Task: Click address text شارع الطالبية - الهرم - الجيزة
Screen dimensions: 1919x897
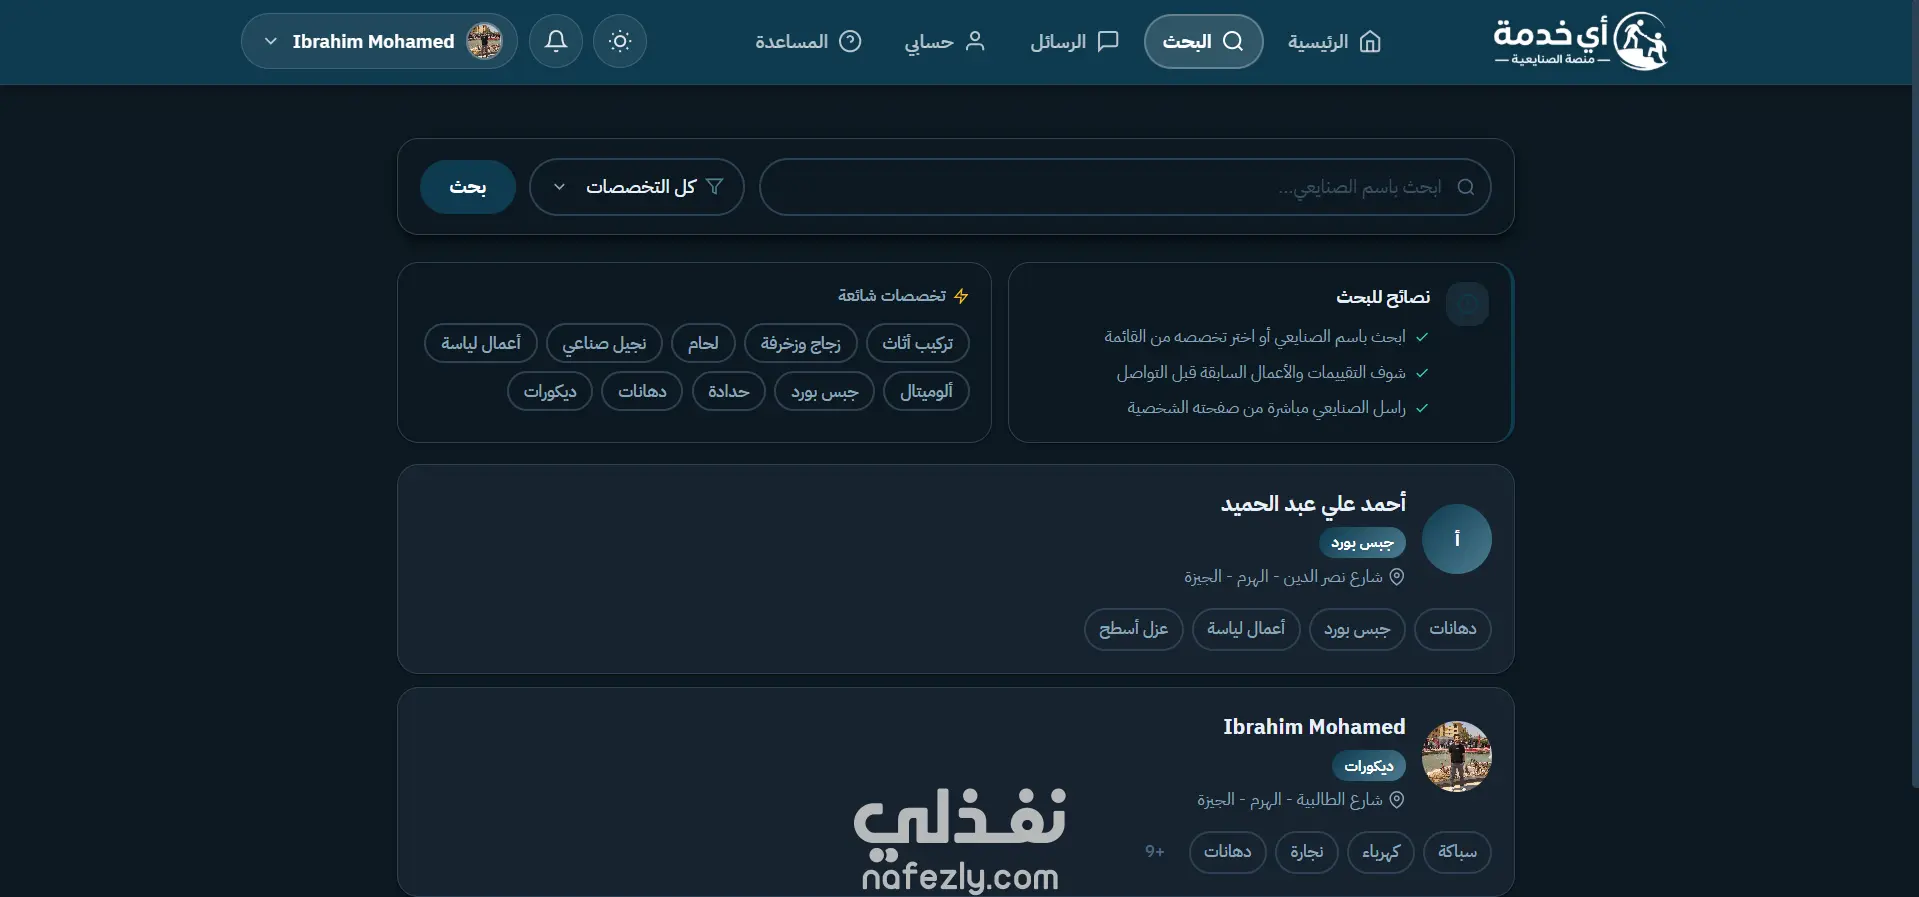Action: pos(1290,800)
